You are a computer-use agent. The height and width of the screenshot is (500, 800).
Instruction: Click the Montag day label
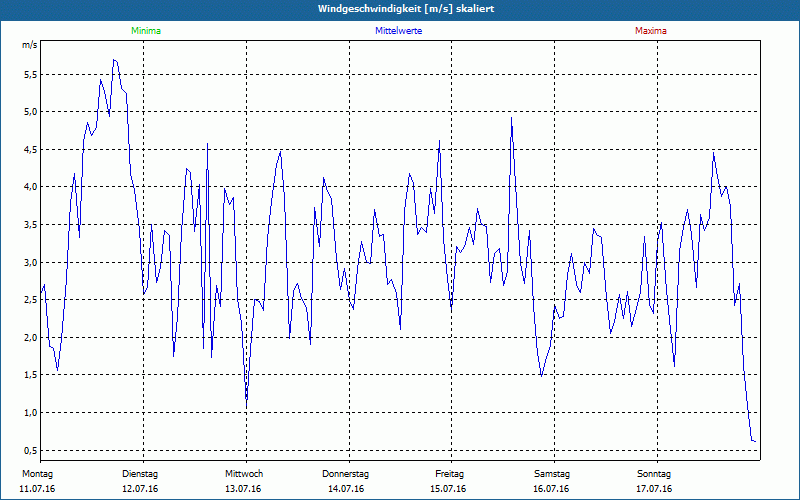[37, 474]
